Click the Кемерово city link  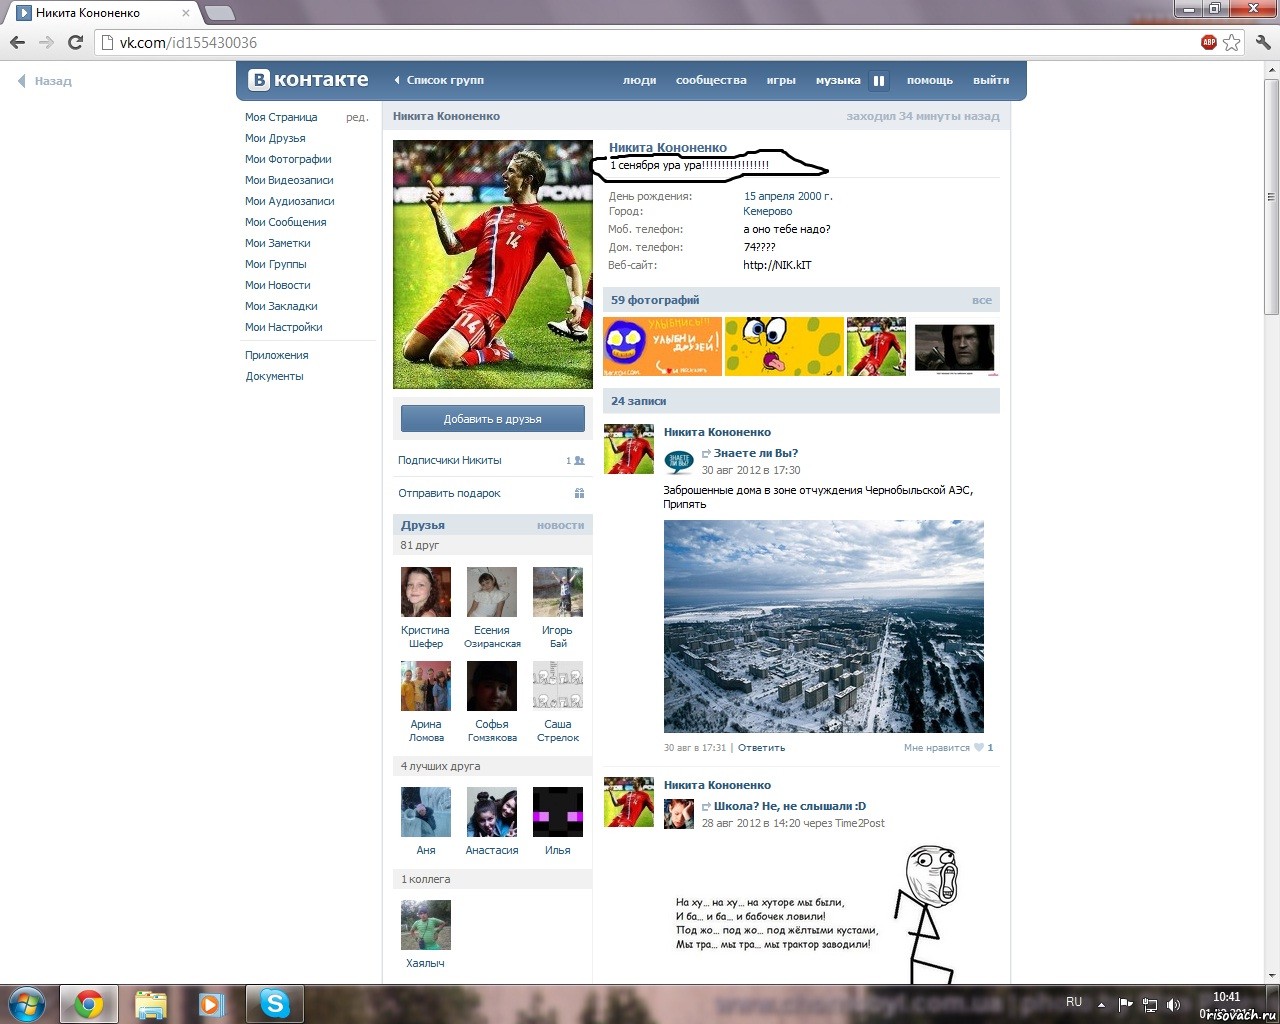coord(768,211)
